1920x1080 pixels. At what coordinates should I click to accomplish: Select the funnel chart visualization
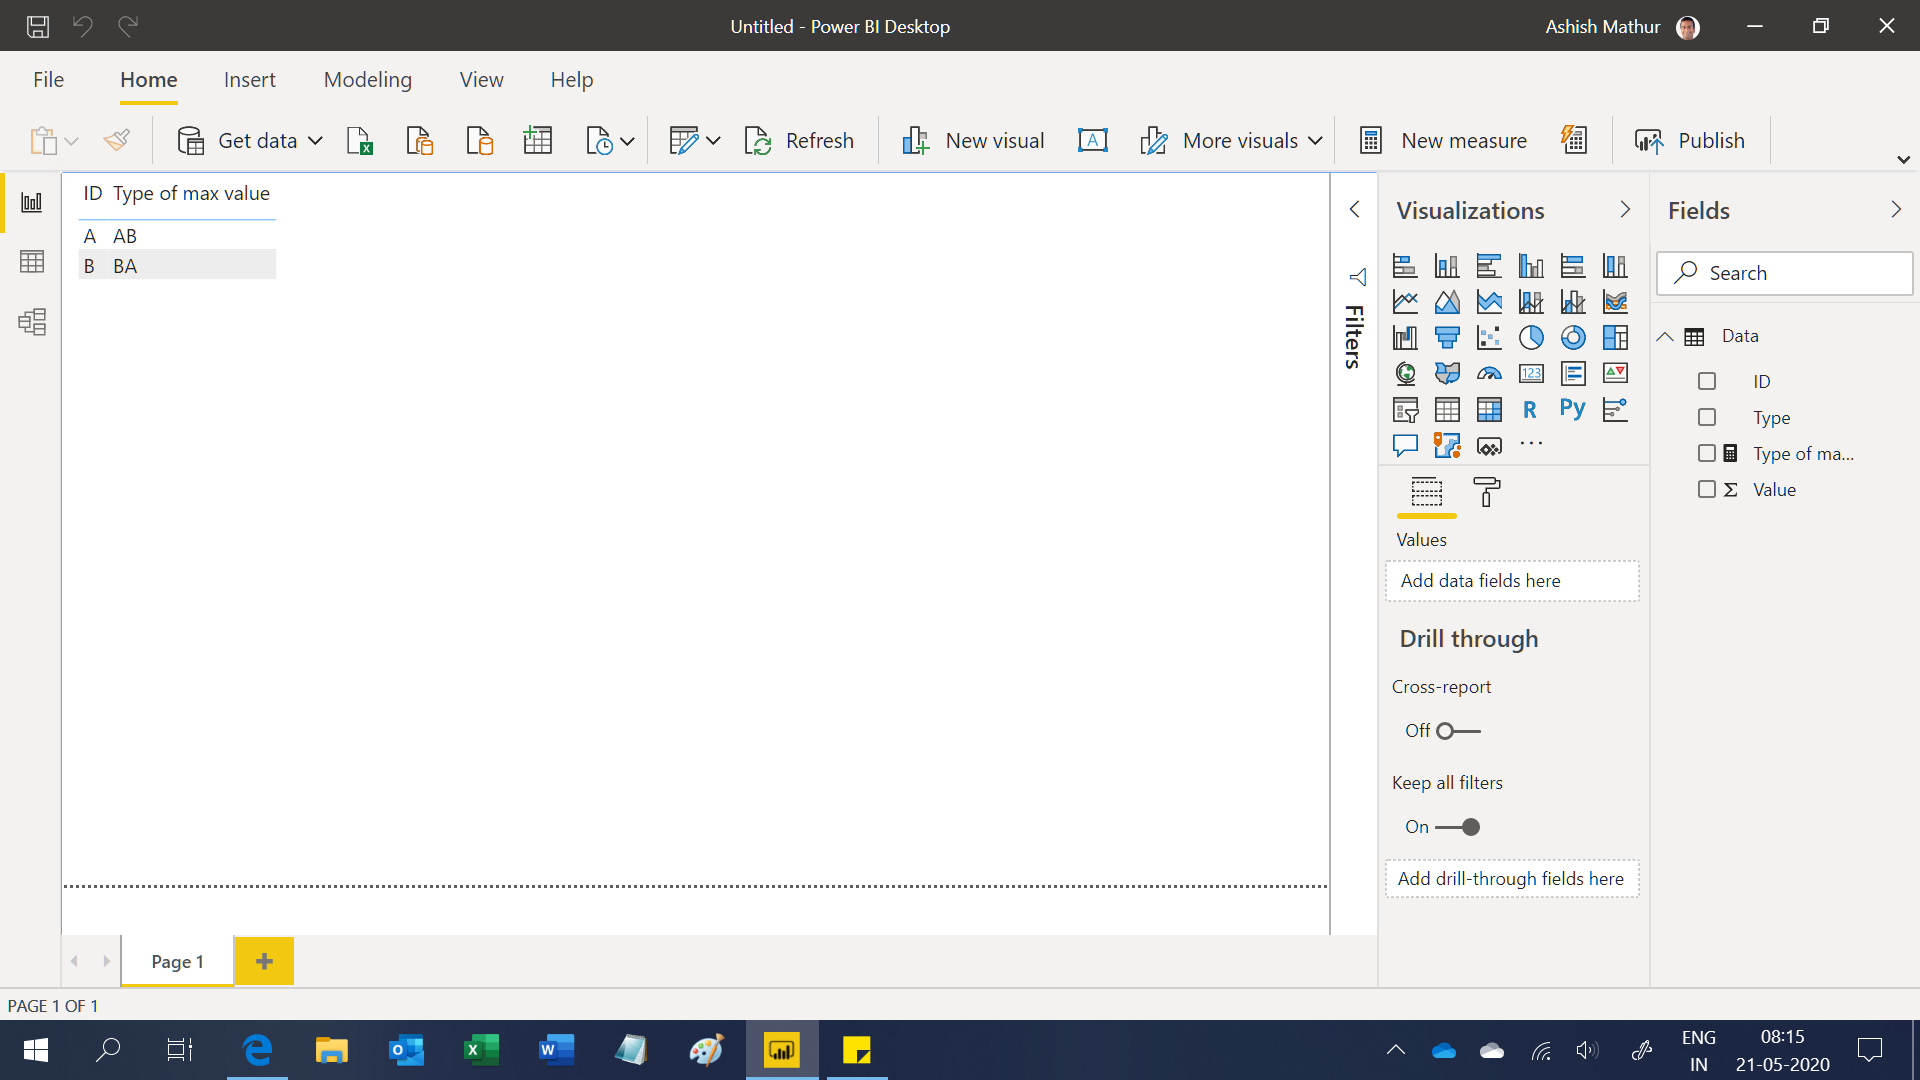tap(1447, 338)
